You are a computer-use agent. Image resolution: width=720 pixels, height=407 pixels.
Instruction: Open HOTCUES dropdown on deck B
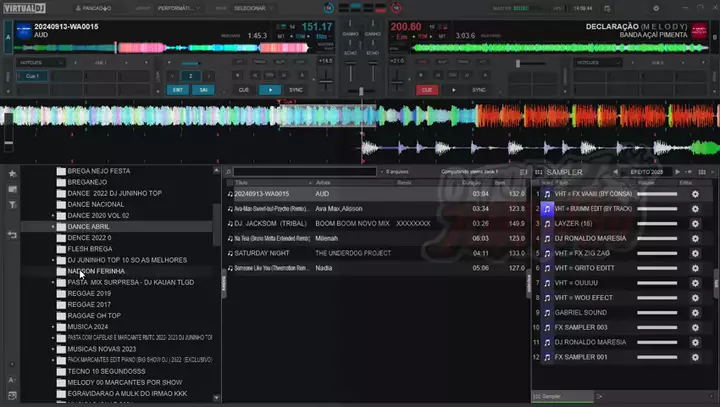(597, 62)
